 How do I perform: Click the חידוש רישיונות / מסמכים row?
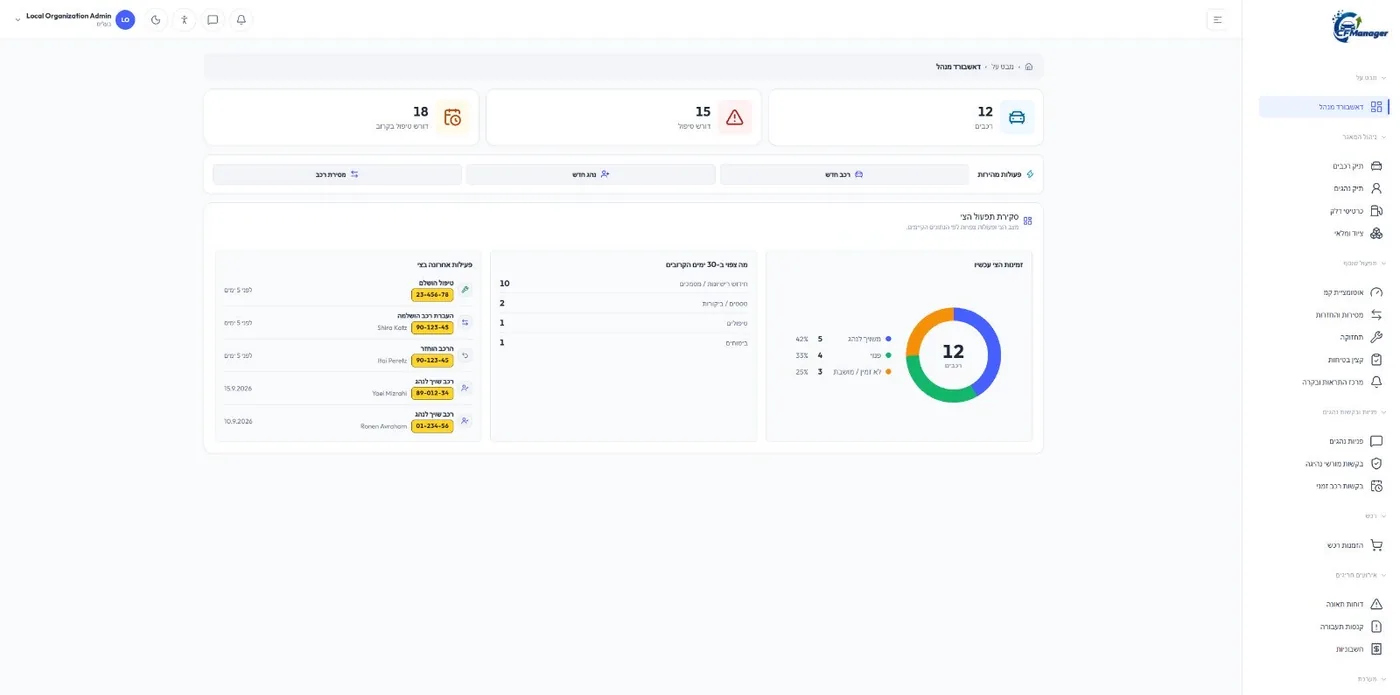[624, 284]
